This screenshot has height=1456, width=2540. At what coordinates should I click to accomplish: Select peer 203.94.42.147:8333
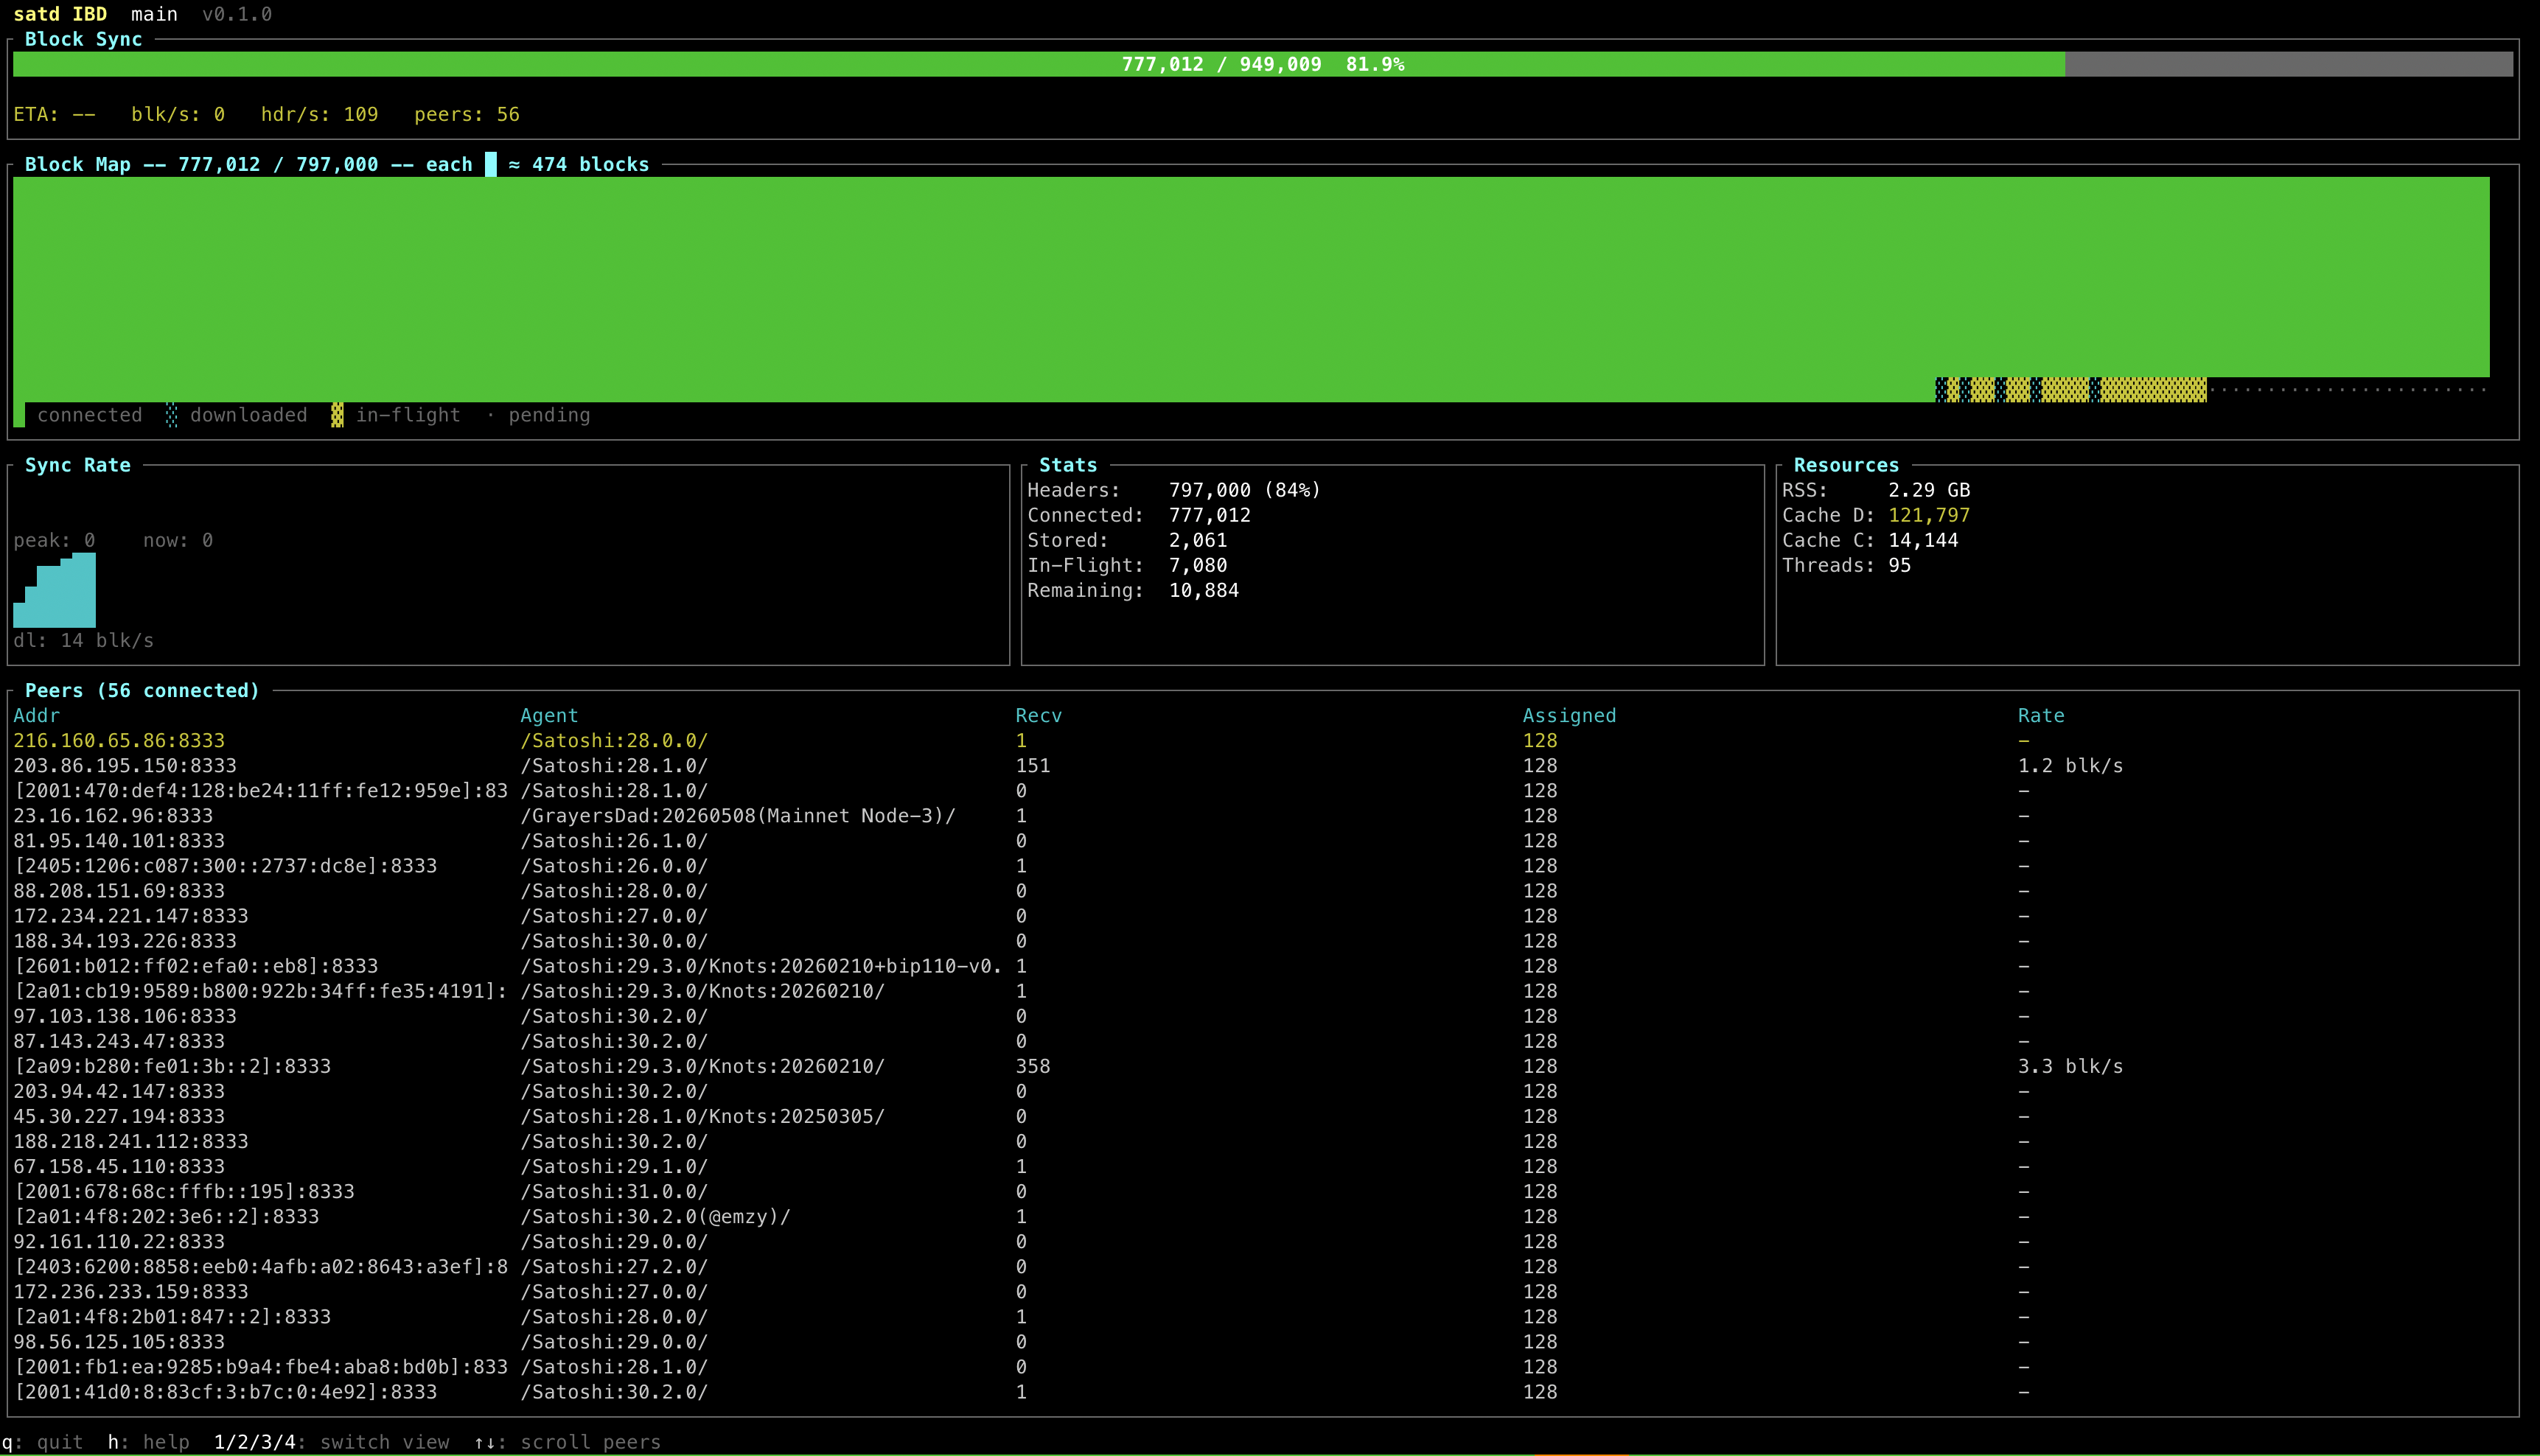tap(1263, 1091)
